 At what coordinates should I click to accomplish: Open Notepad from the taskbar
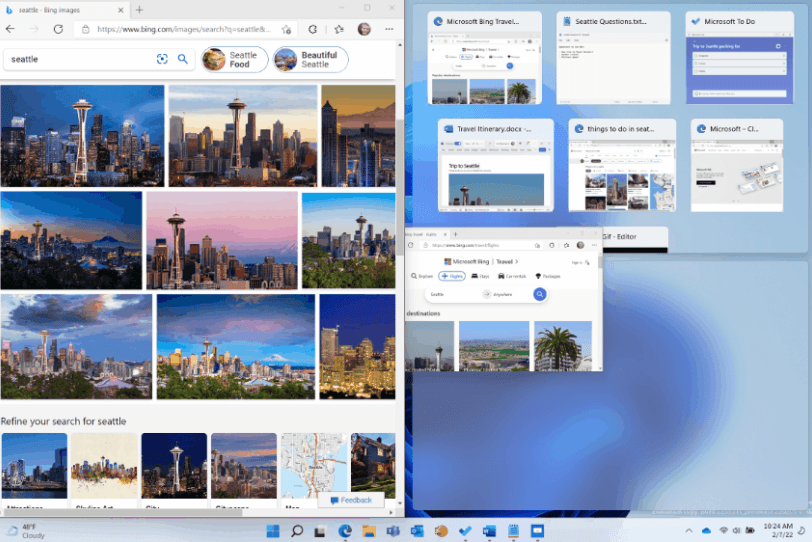(513, 531)
